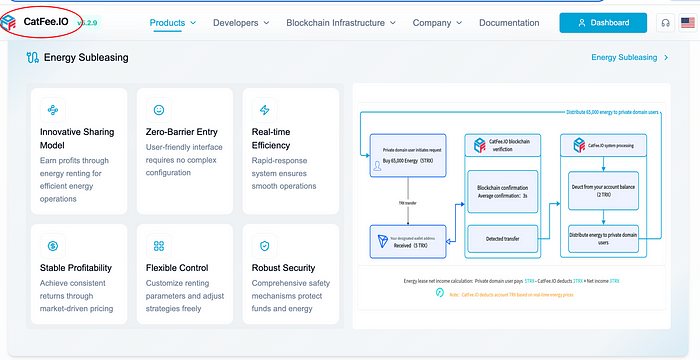This screenshot has height=360, width=700.
Task: Select the Zero-Barrier Entry card title
Action: tap(182, 132)
